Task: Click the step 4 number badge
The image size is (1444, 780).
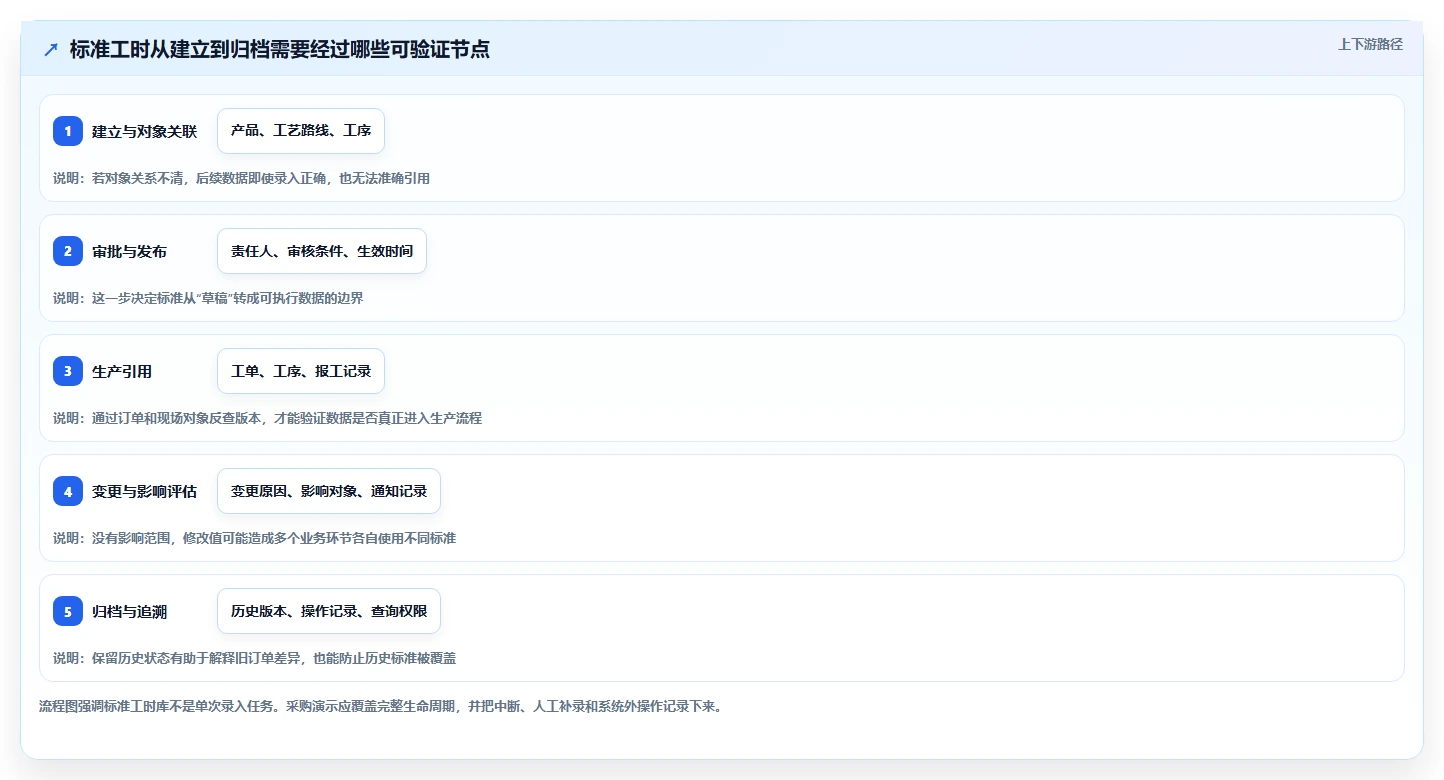Action: 68,491
